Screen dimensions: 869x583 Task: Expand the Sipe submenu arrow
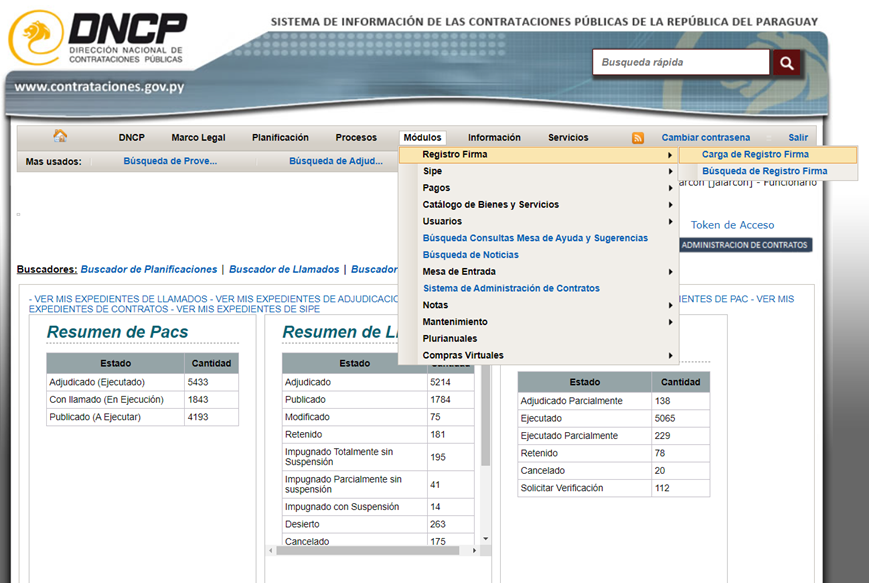tap(670, 172)
